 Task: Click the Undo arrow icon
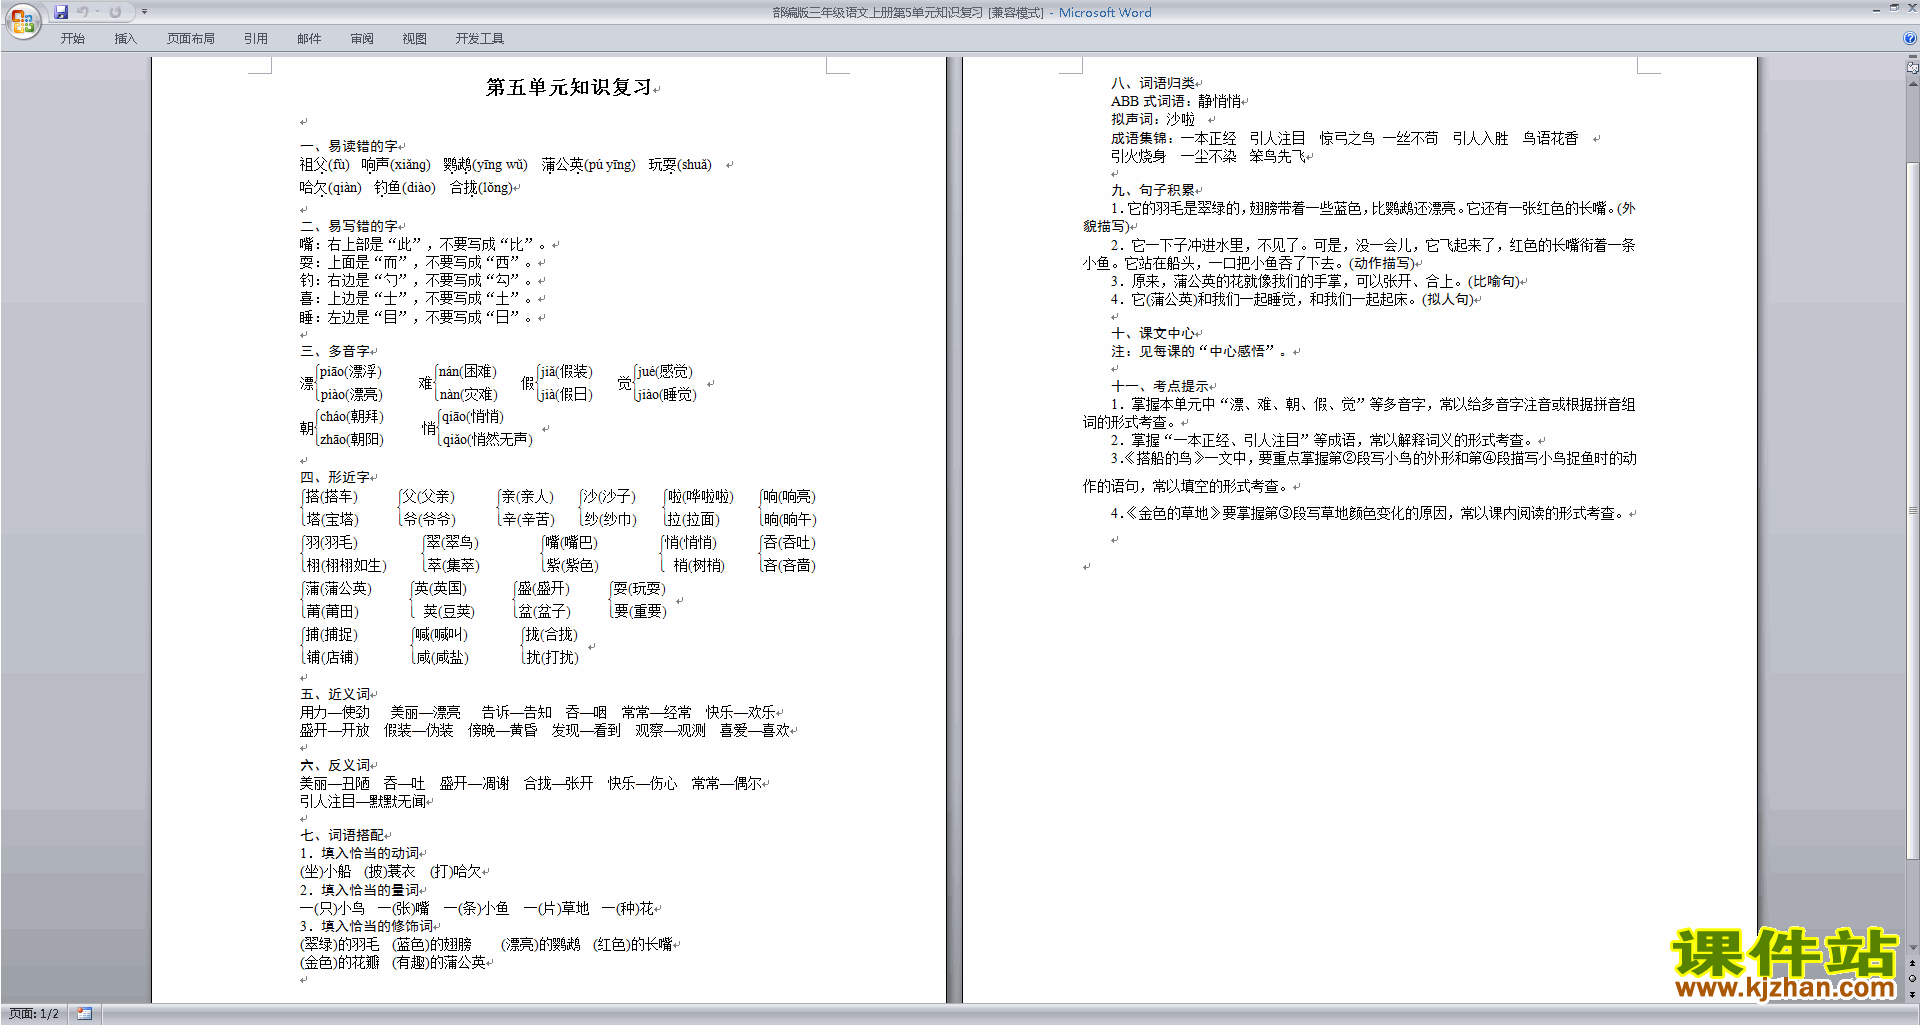pos(82,12)
